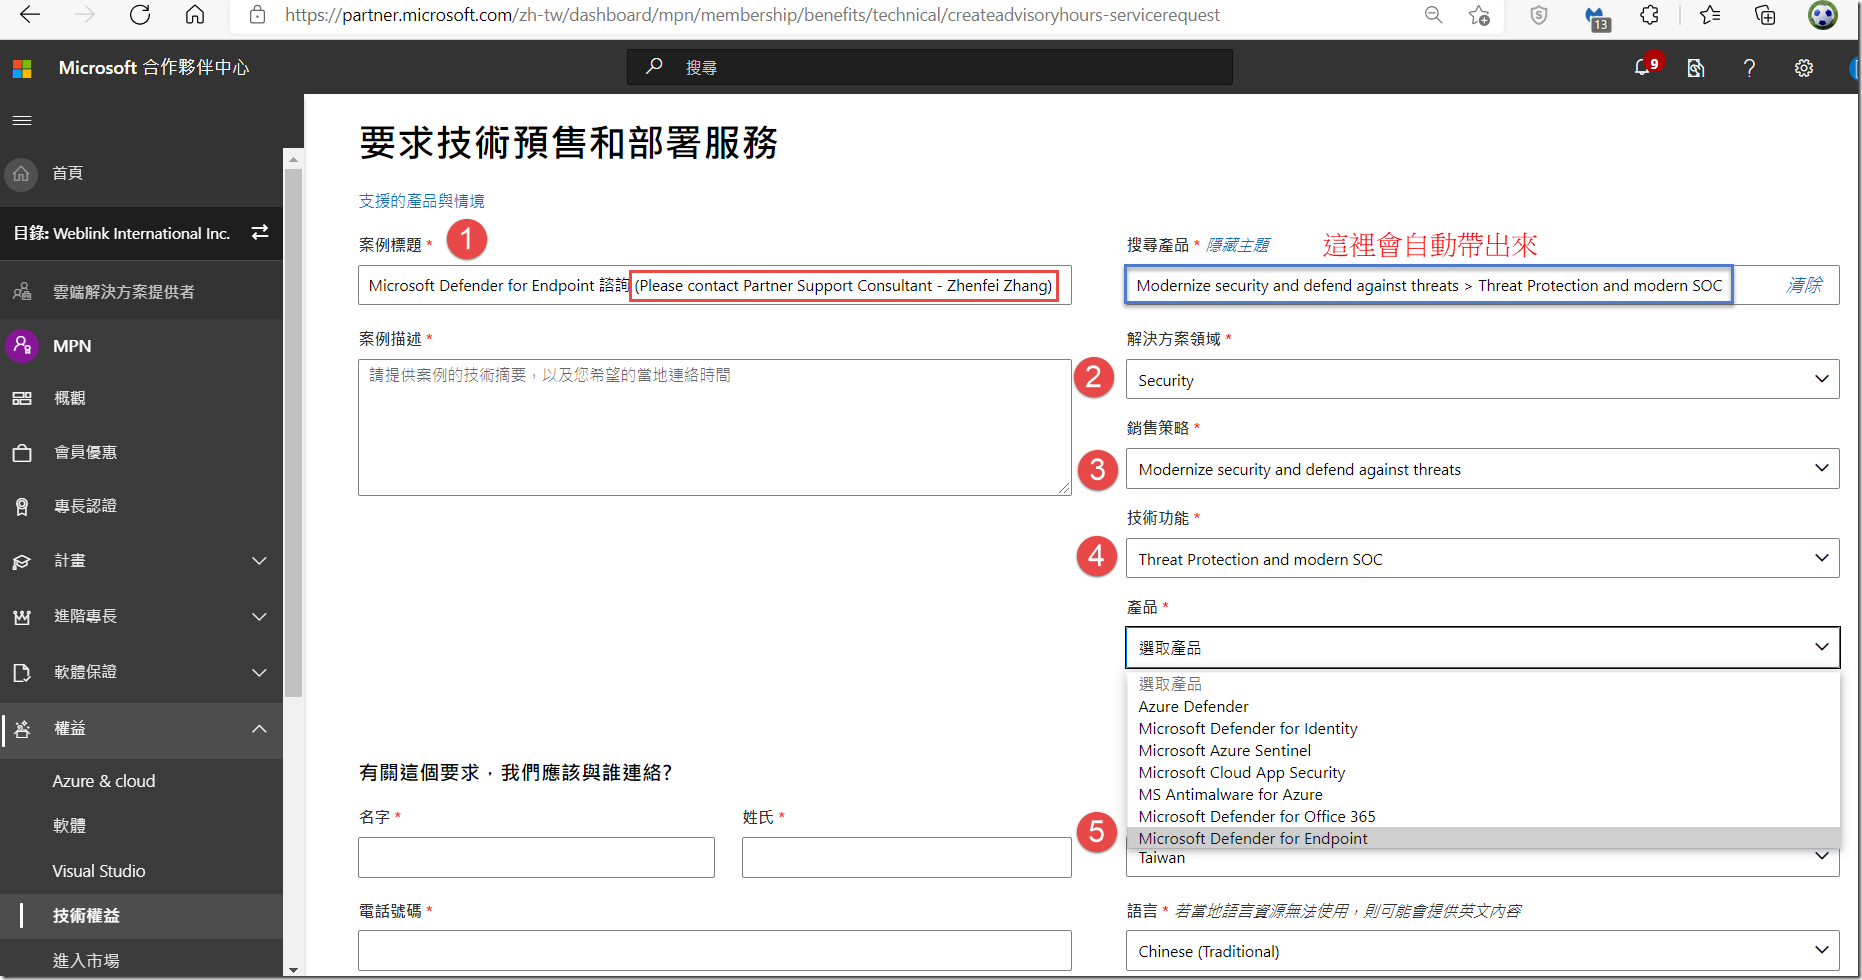Screen dimensions: 1862x980
Task: Open the shield tracking-prevention extension icon
Action: tap(1539, 15)
